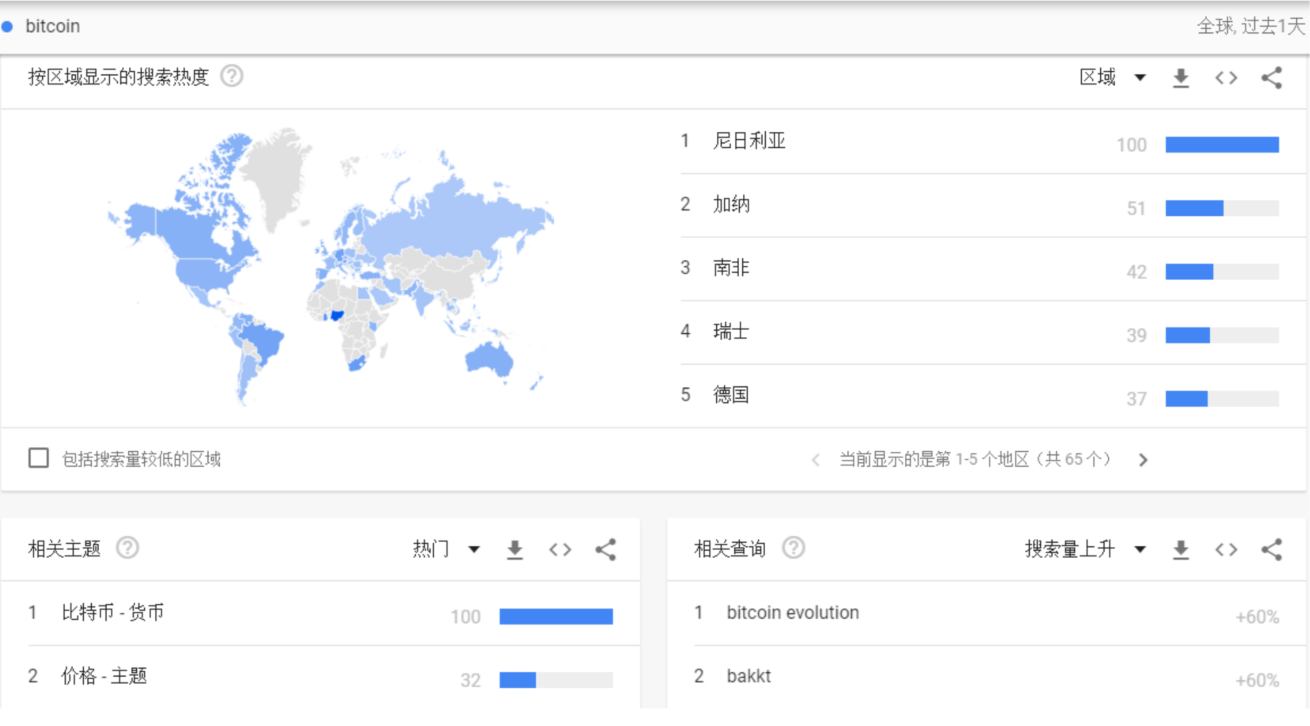The width and height of the screenshot is (1310, 726).
Task: Open related query bakkt
Action: coord(749,677)
